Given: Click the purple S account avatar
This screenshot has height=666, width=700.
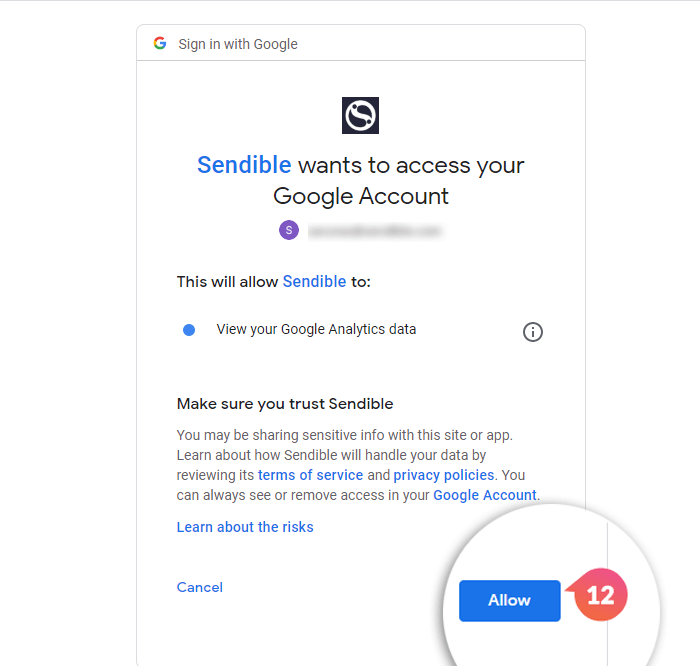Looking at the screenshot, I should 289,230.
